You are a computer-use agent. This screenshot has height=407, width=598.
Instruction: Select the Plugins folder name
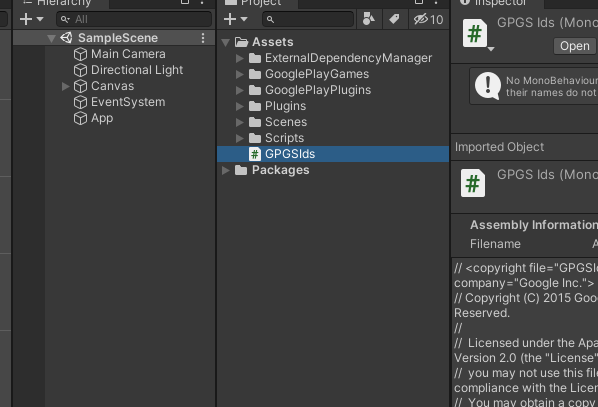[x=285, y=106]
